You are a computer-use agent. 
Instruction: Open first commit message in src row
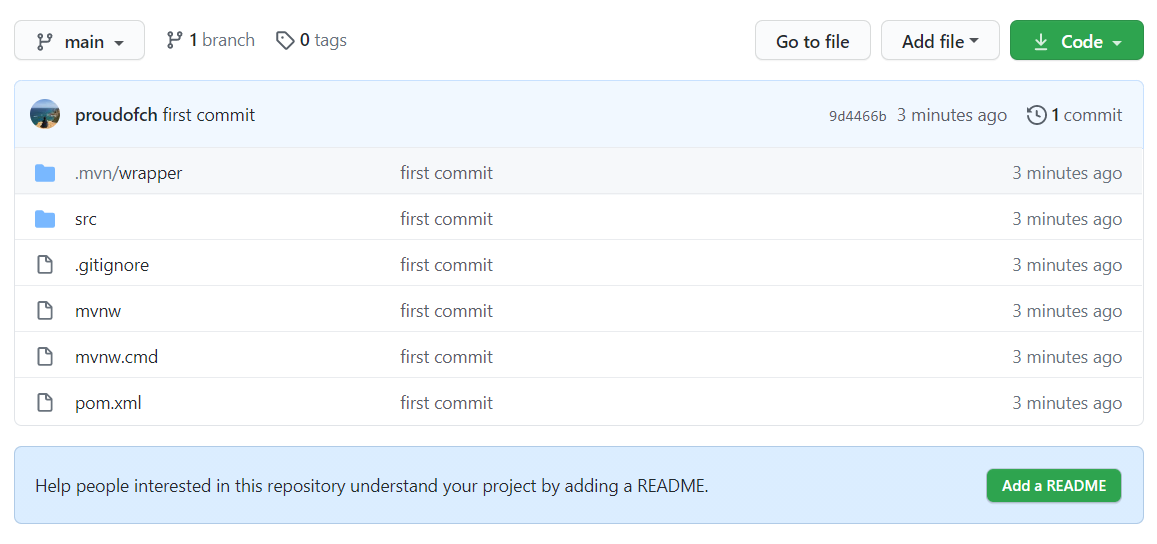(446, 219)
